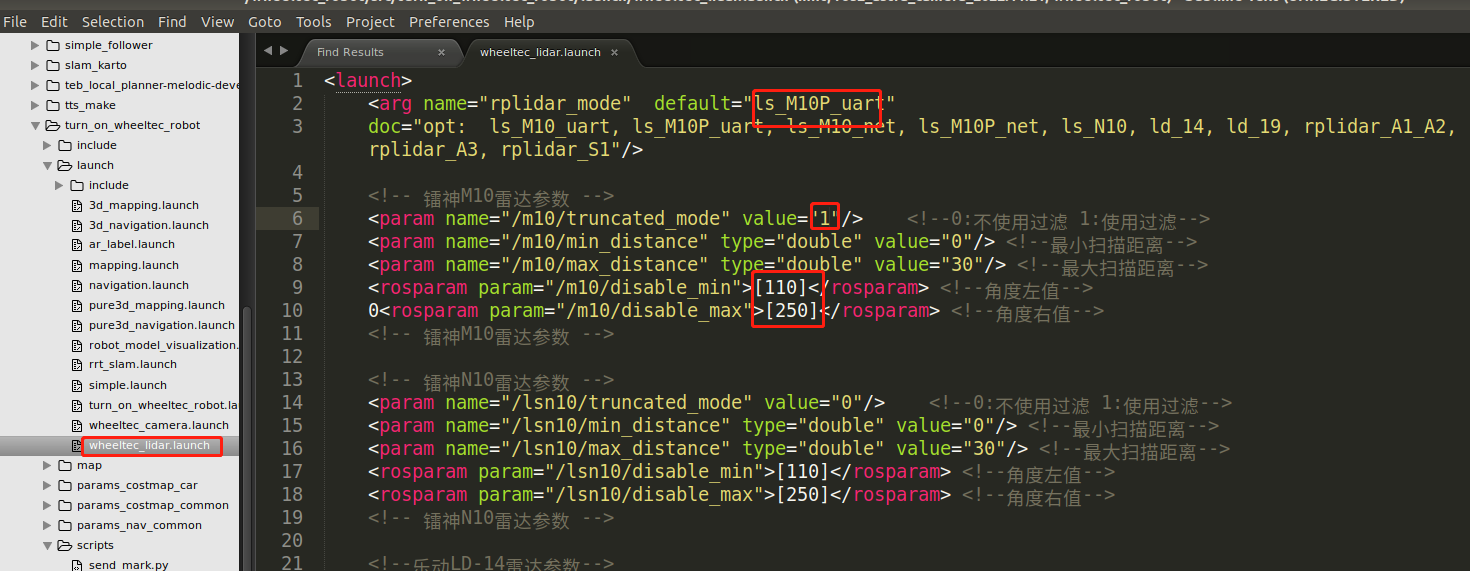Expand the params_nav_common folder
Viewport: 1470px width, 571px height.
(x=48, y=525)
